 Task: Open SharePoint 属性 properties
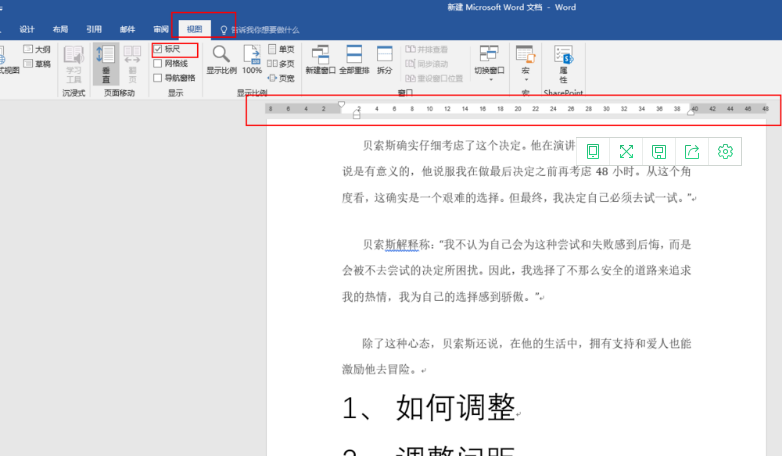pyautogui.click(x=563, y=64)
